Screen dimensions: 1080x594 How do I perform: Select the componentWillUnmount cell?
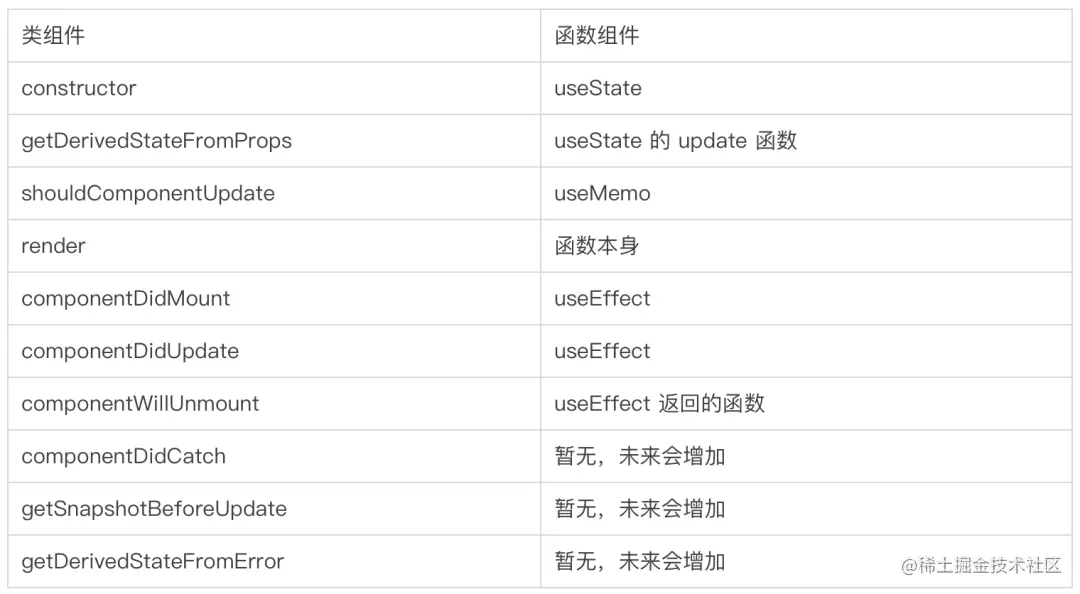[140, 404]
